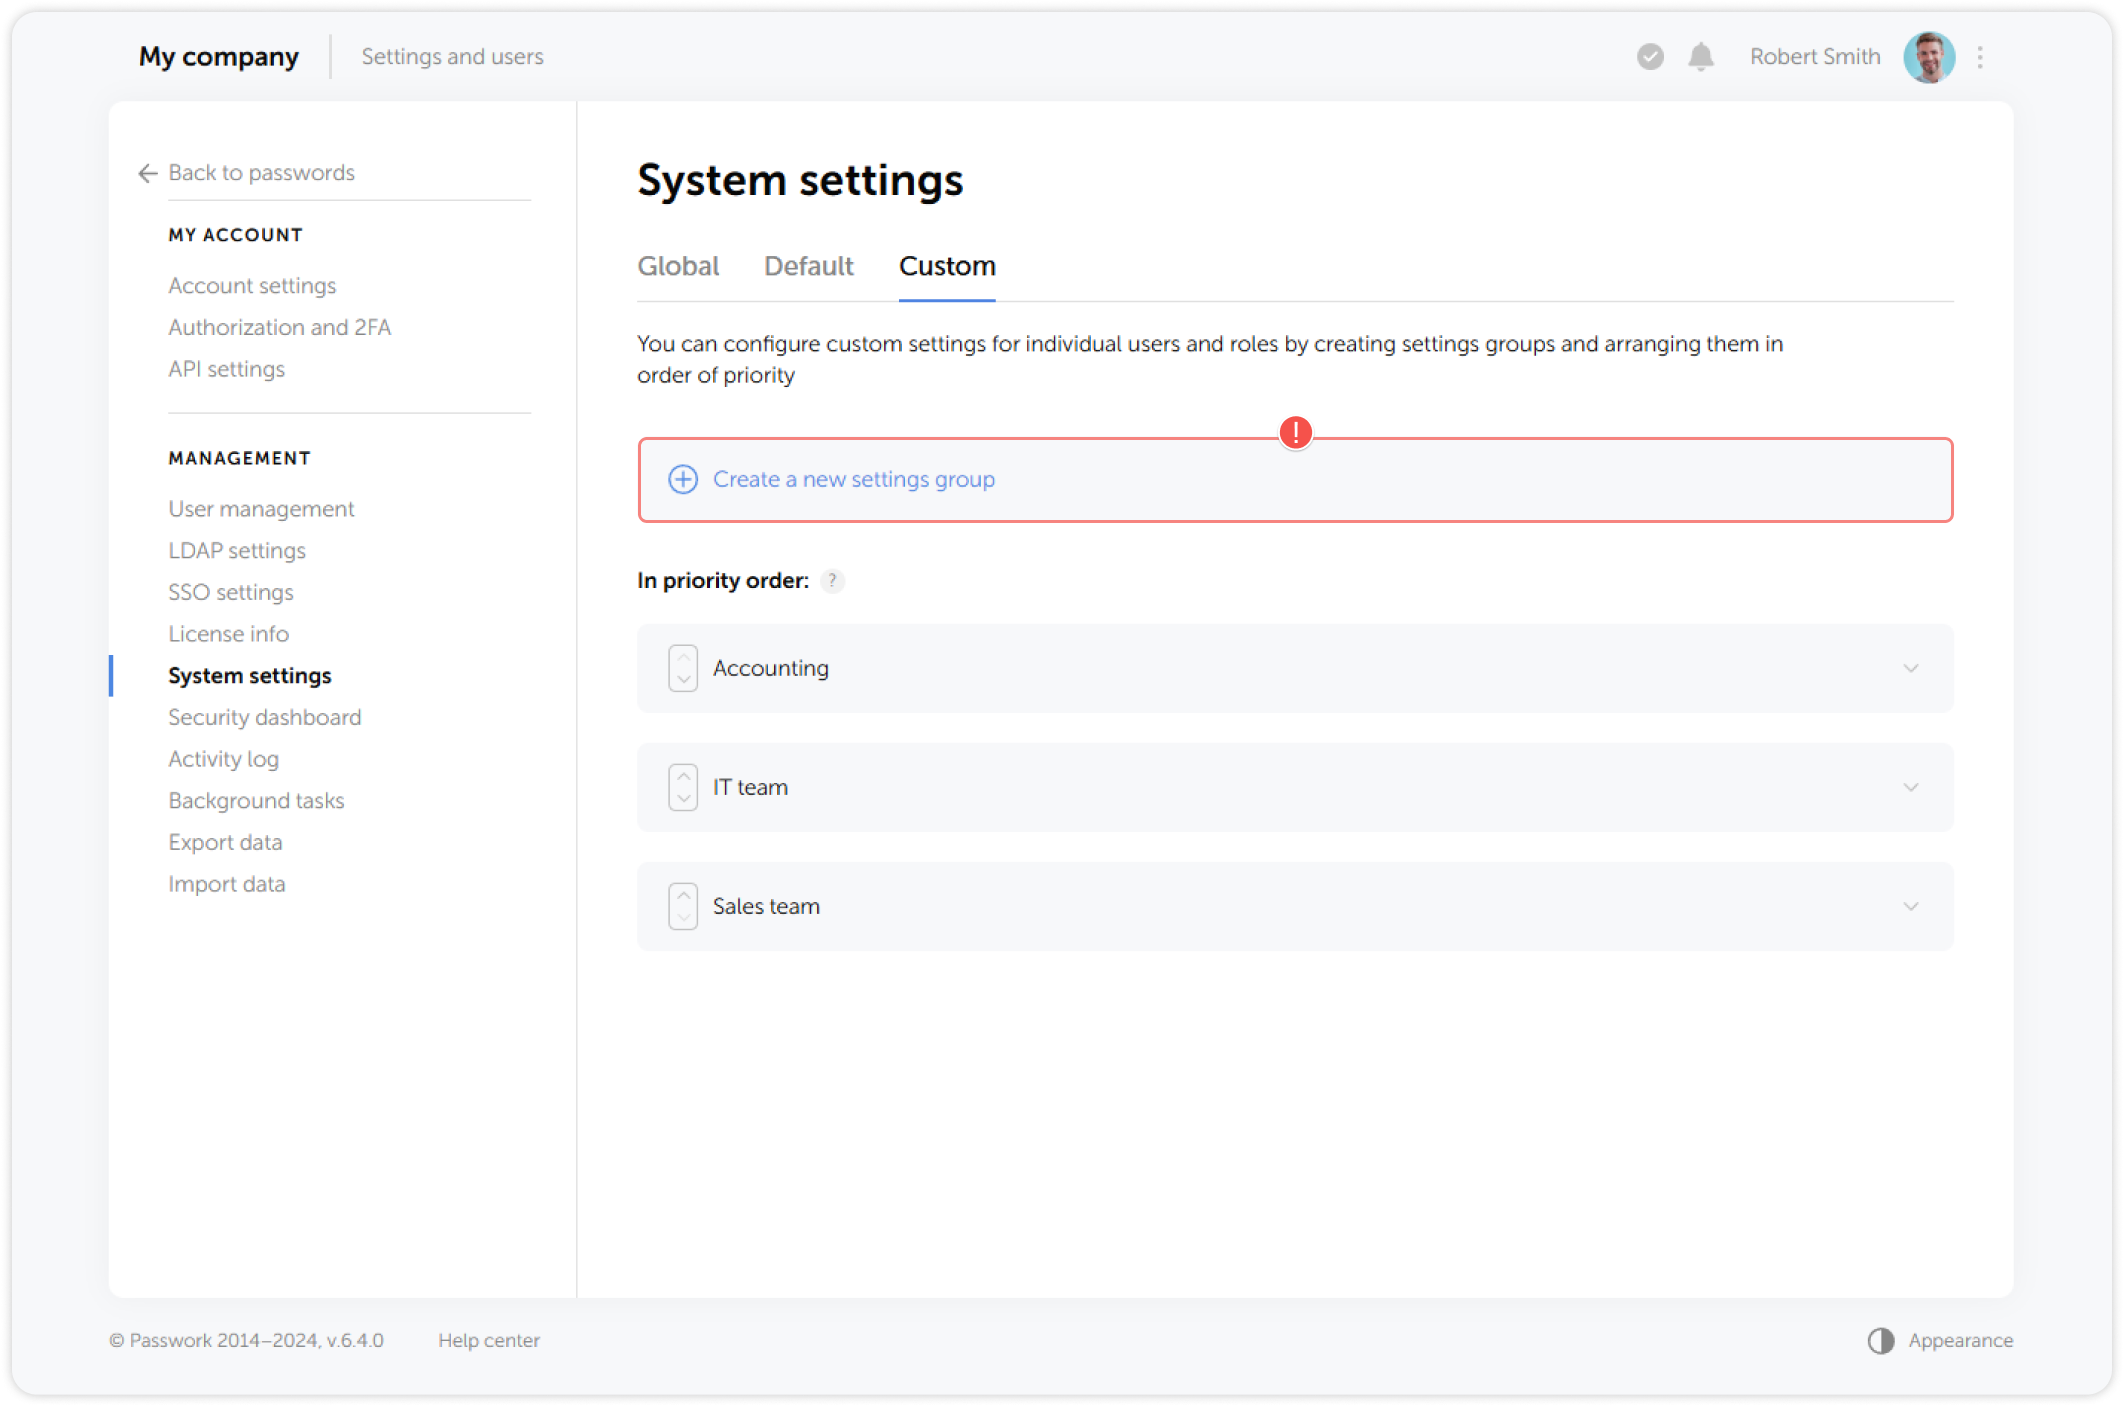Click the reorder control on Sales team
Screen dimensions: 2124x1407
tap(682, 906)
